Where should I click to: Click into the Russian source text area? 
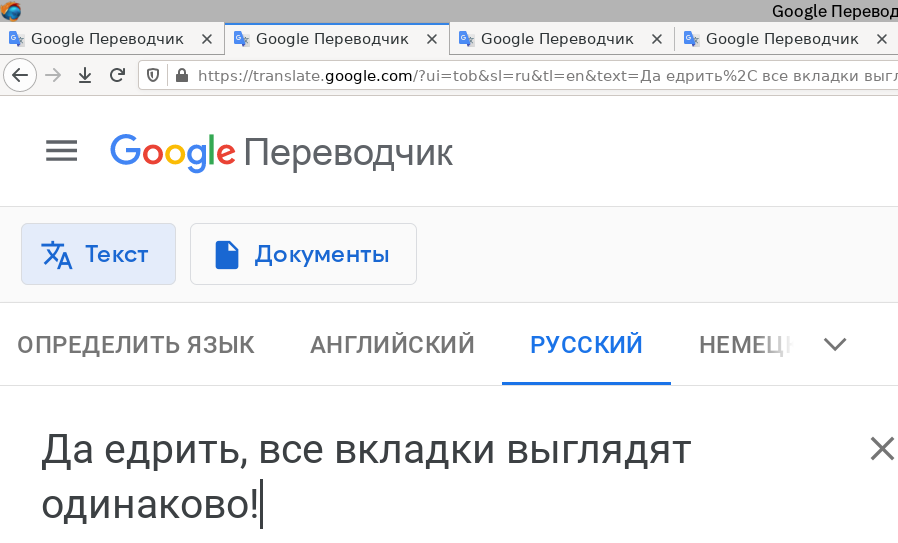coord(367,477)
